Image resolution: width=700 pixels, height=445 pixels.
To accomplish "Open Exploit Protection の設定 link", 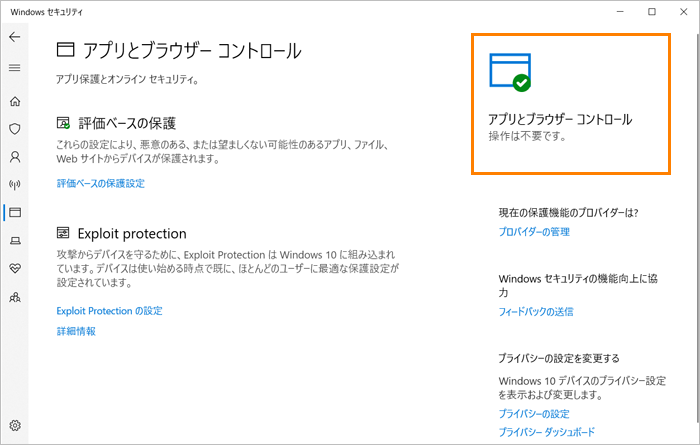I will [x=109, y=311].
